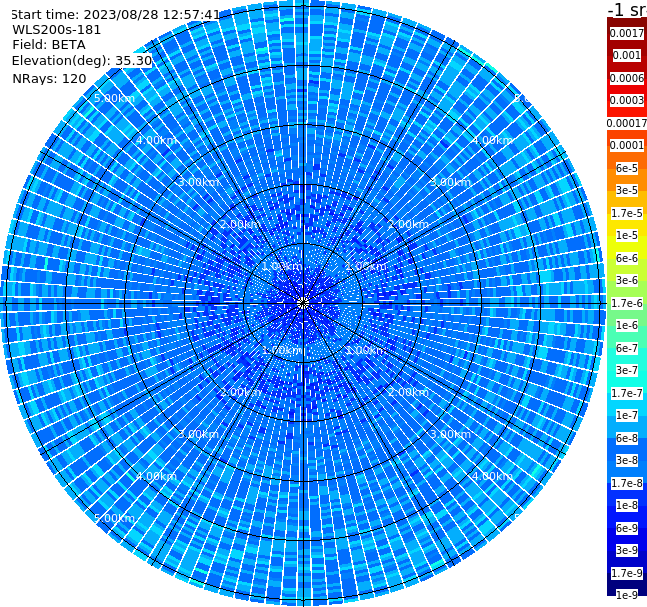Select the 0.0006 colorbar tick label
This screenshot has height=607, width=647.
[627, 78]
